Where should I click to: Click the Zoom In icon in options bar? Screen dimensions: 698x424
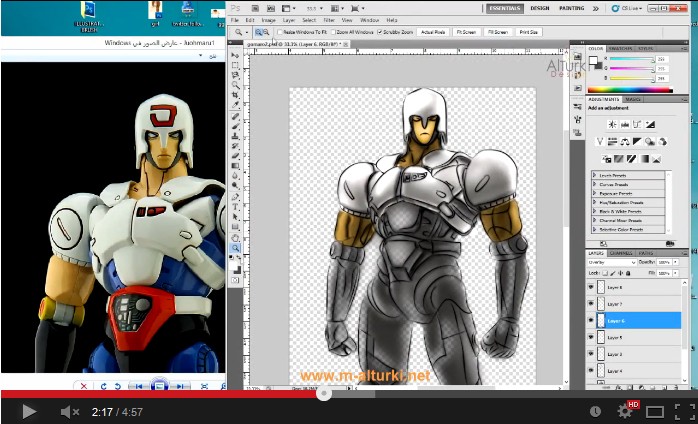pos(259,32)
